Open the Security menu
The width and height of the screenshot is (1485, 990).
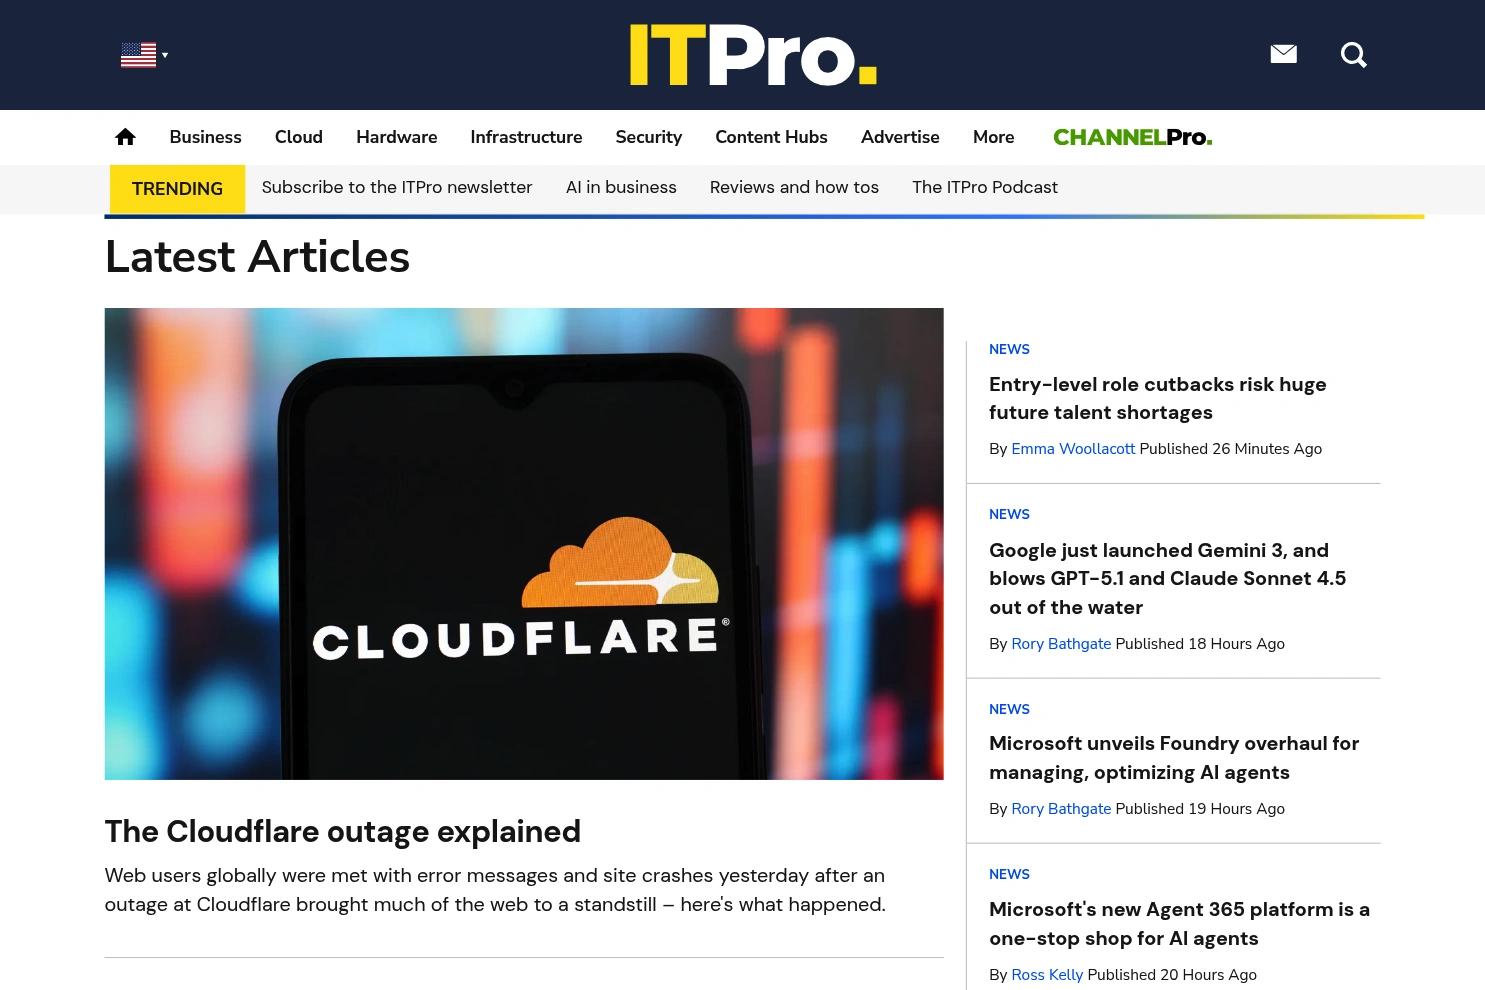648,137
